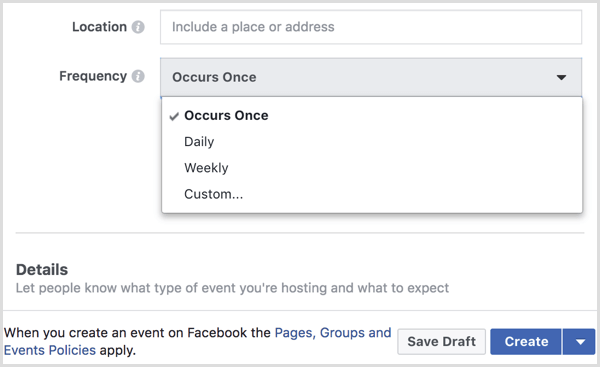Click the blue Create button
600x367 pixels.
pos(526,341)
